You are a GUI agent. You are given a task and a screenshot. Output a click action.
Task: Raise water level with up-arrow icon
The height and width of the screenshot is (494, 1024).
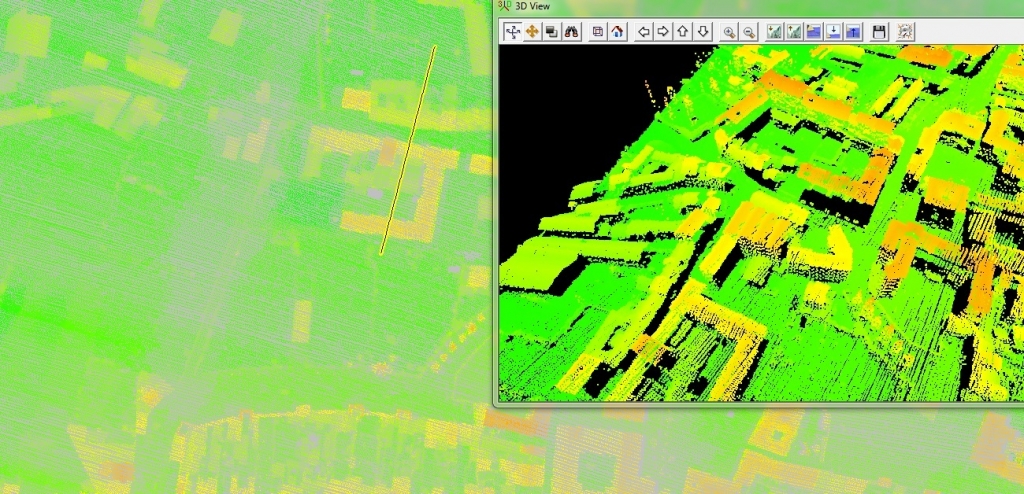click(x=853, y=31)
